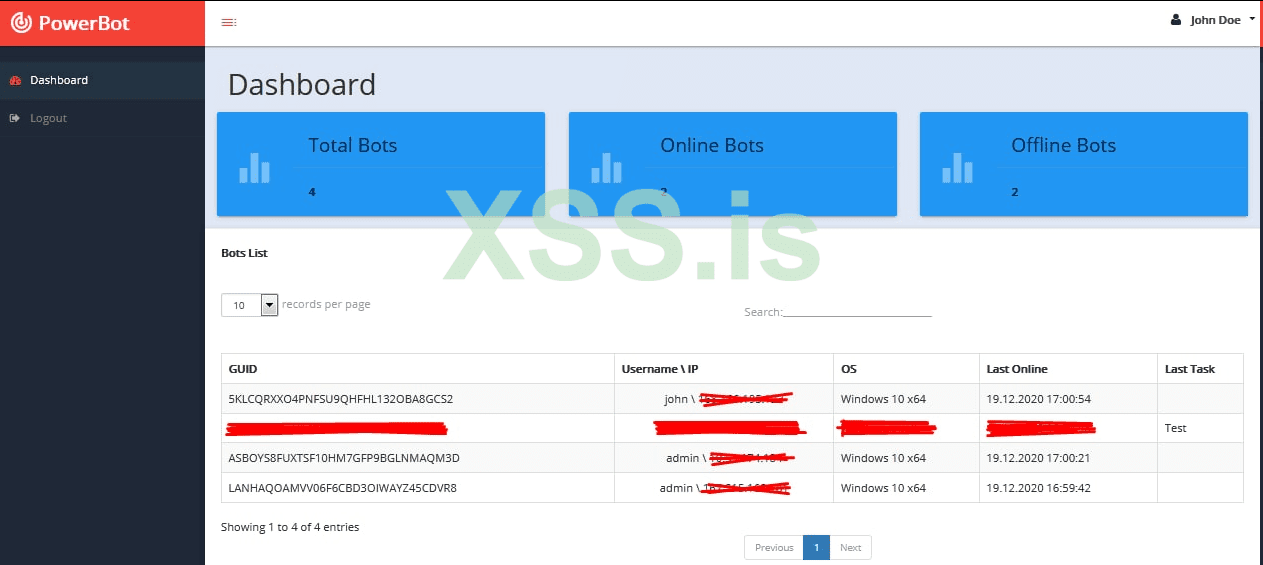Sort by the OS column header
This screenshot has height=565, width=1263.
pyautogui.click(x=906, y=369)
